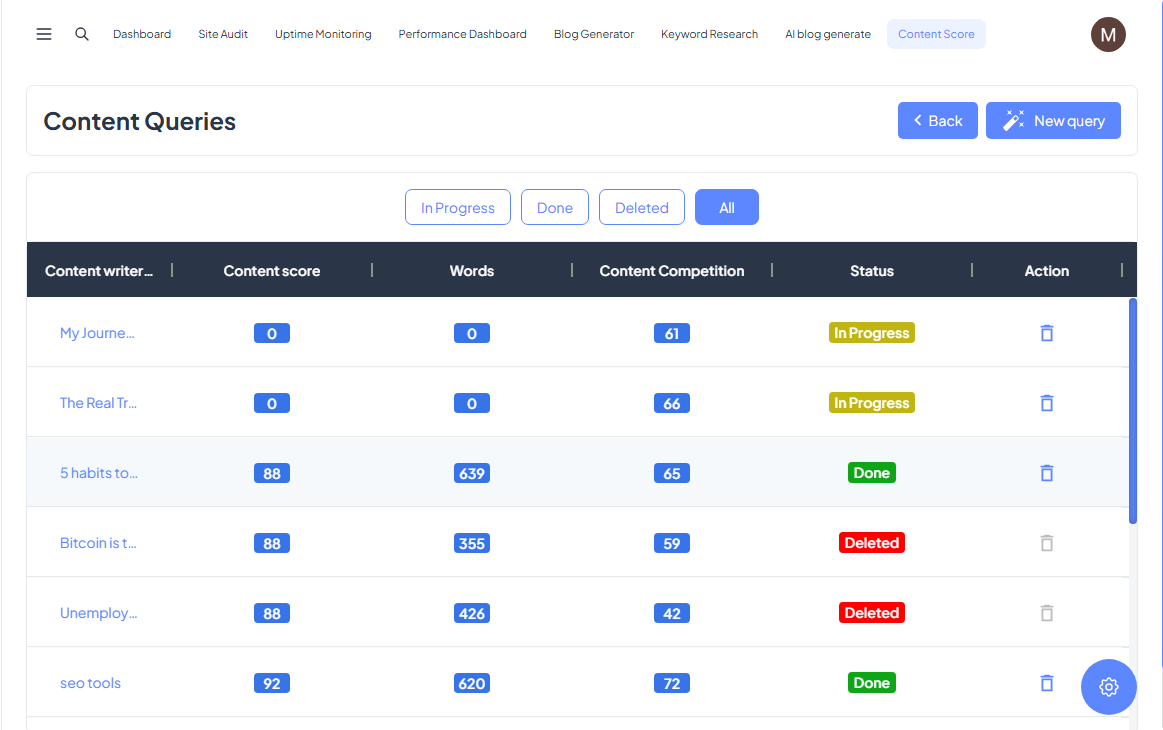Go to the Site Audit tab
This screenshot has height=730, width=1163.
(x=223, y=34)
